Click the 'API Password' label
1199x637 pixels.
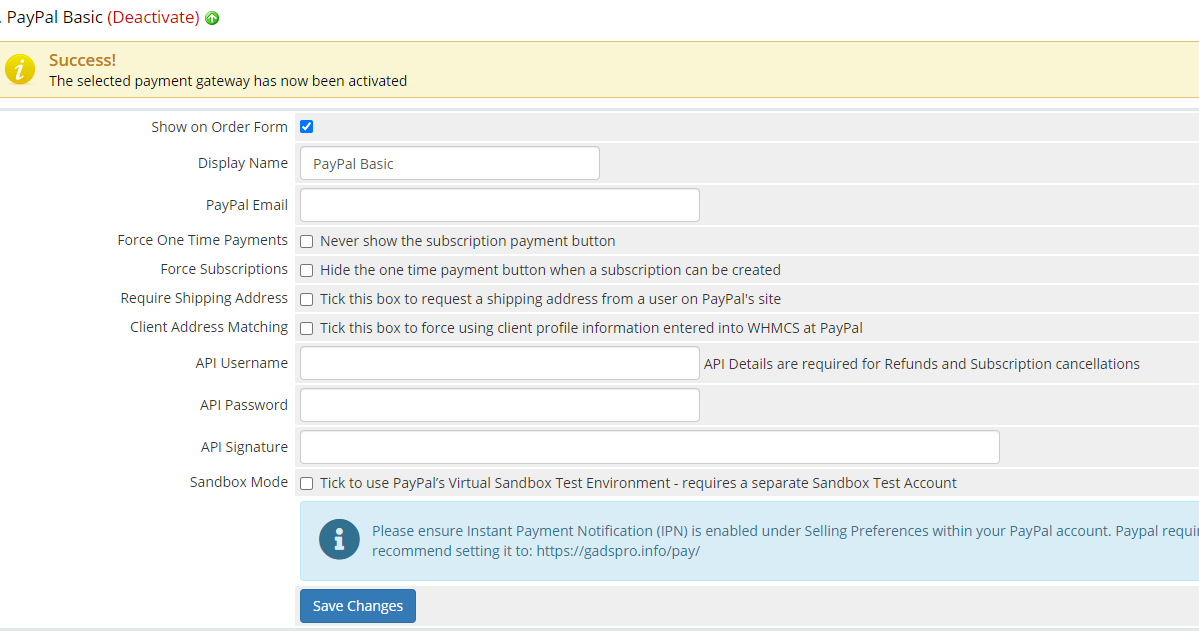[x=244, y=405]
